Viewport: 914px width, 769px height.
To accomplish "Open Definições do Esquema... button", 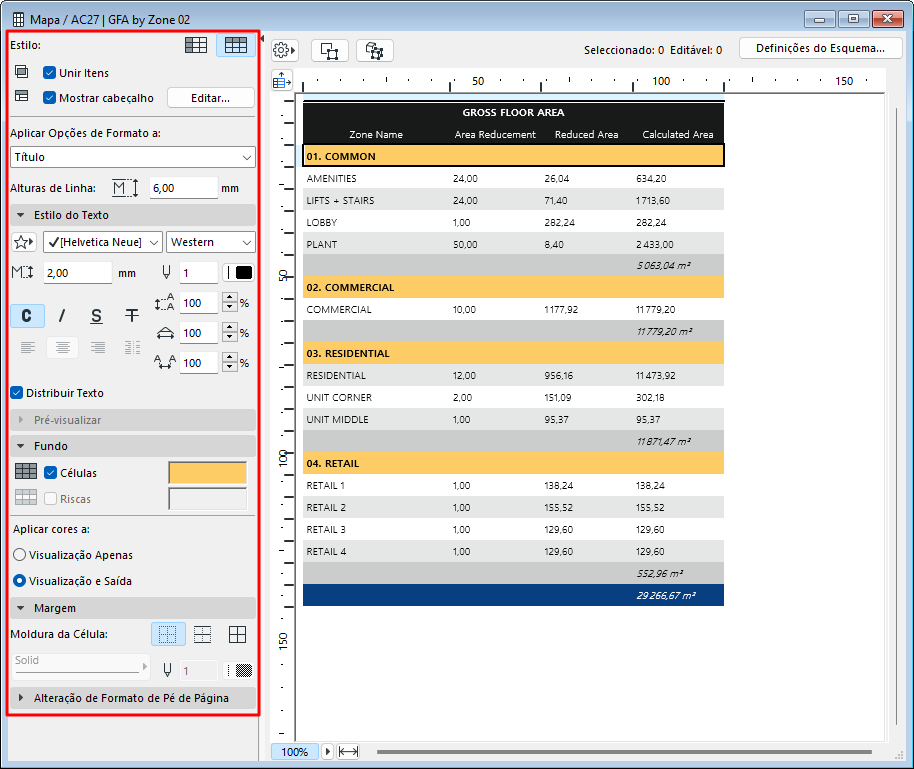I will tap(813, 48).
